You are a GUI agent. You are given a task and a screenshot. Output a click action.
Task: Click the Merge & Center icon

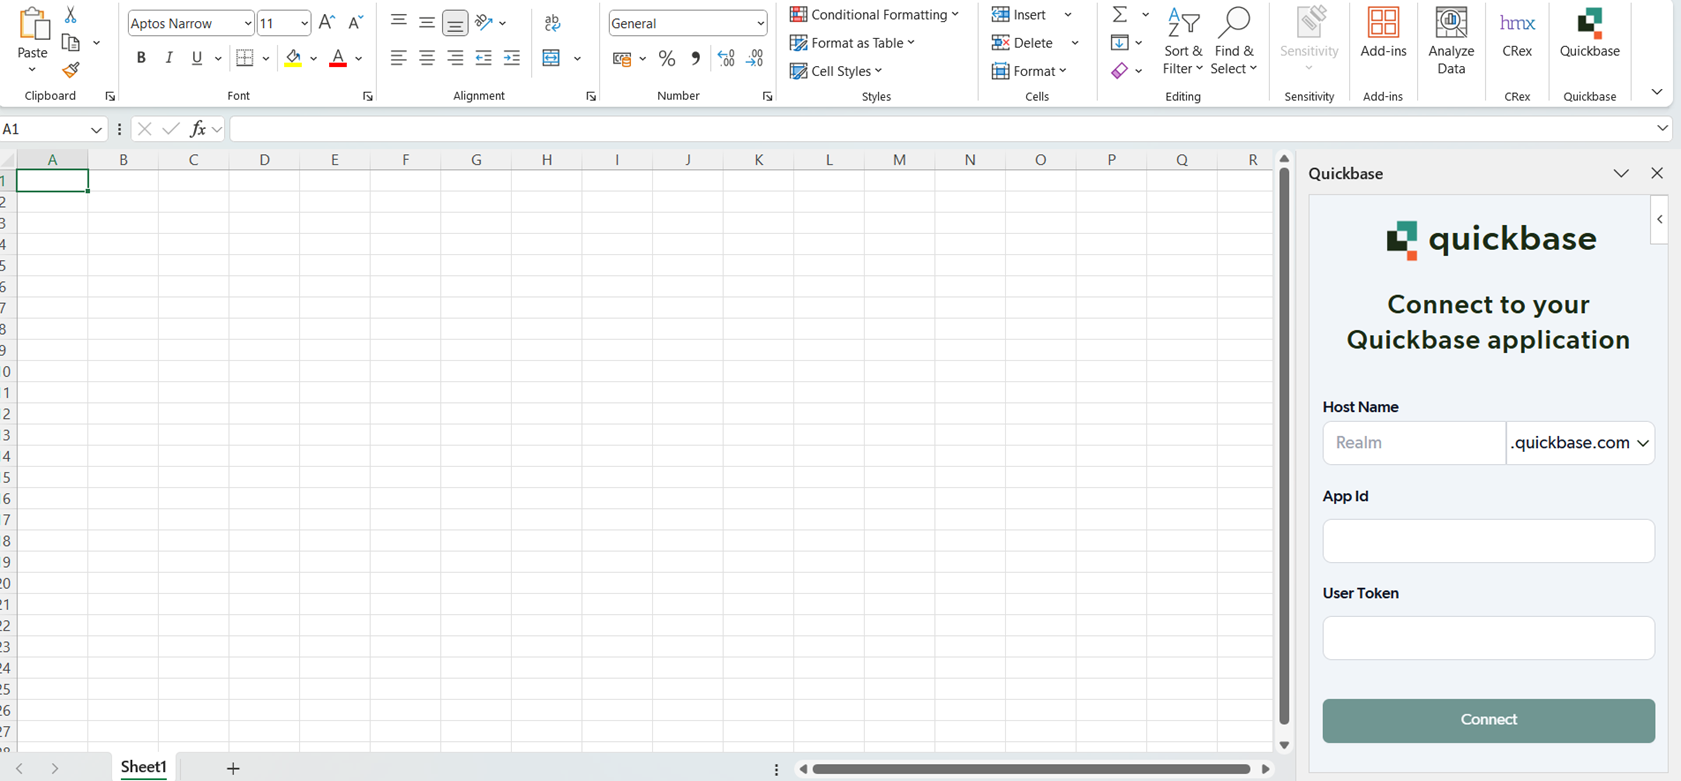click(x=551, y=58)
